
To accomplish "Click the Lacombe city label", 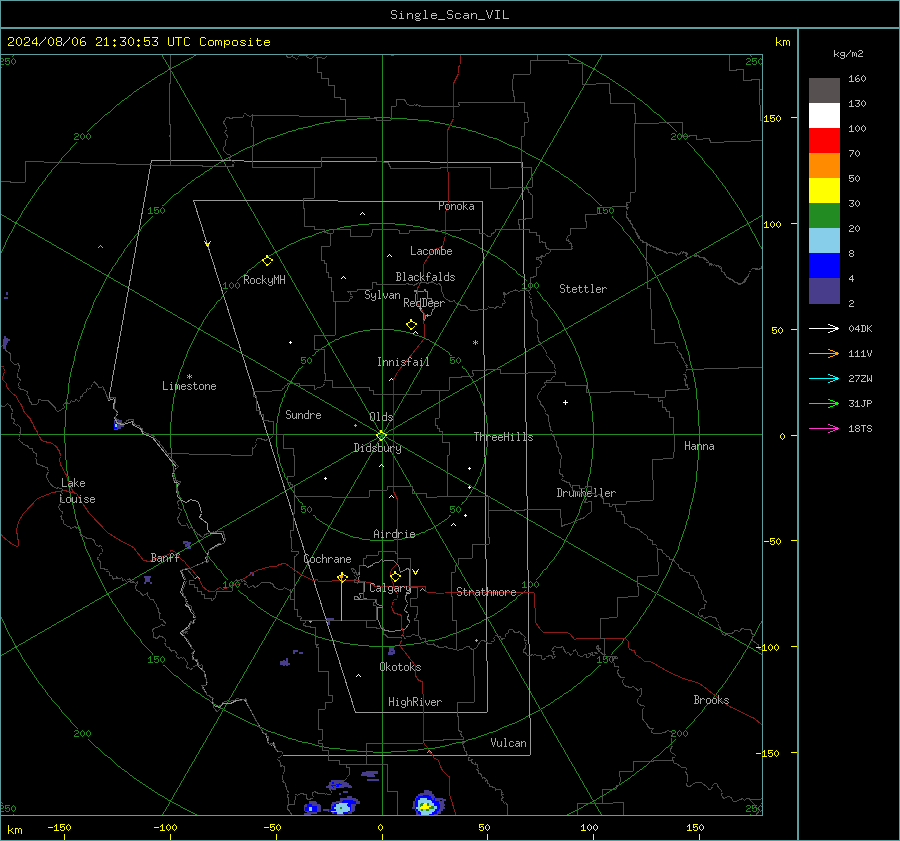I will pos(431,251).
